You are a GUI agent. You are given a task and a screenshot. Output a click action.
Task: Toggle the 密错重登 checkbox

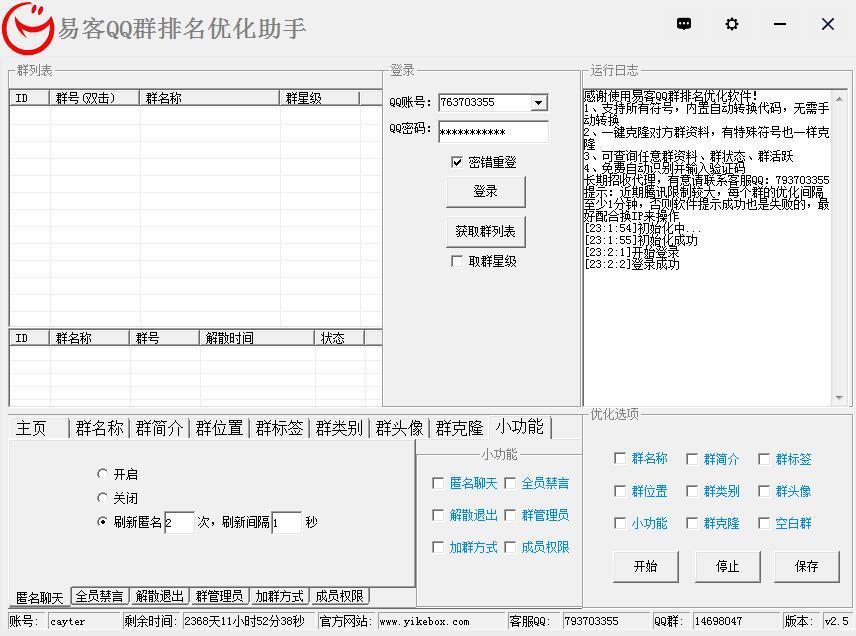point(457,162)
